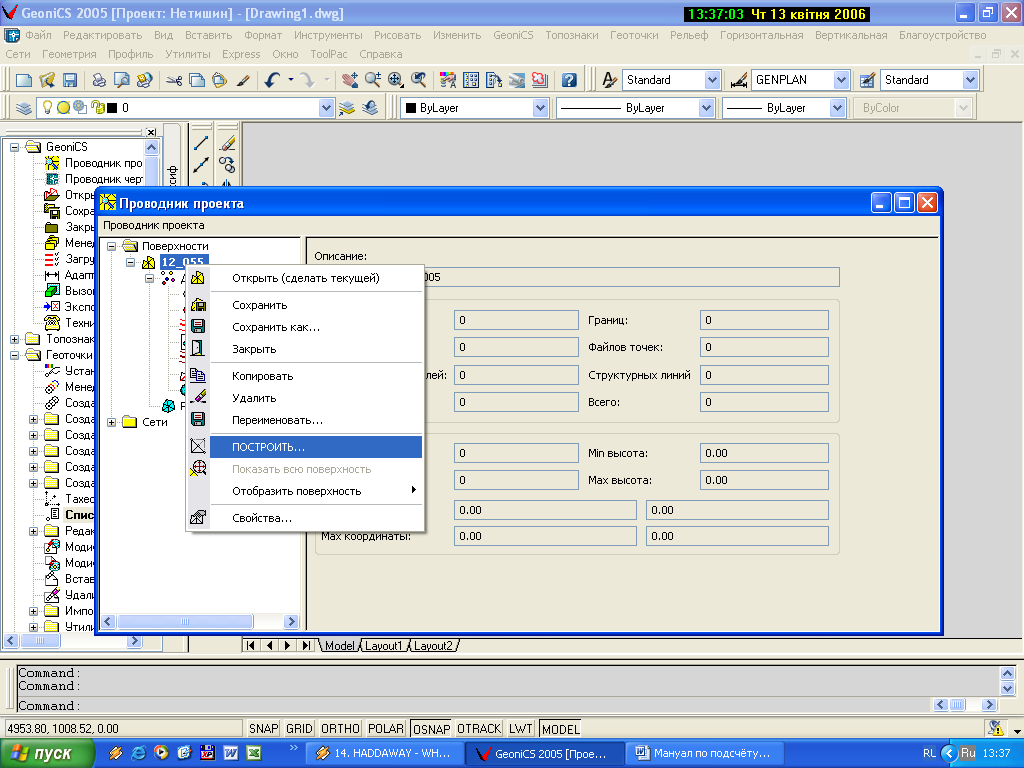Choose Свойства... from the context menu
Screen dimensions: 1024x768
tap(262, 518)
